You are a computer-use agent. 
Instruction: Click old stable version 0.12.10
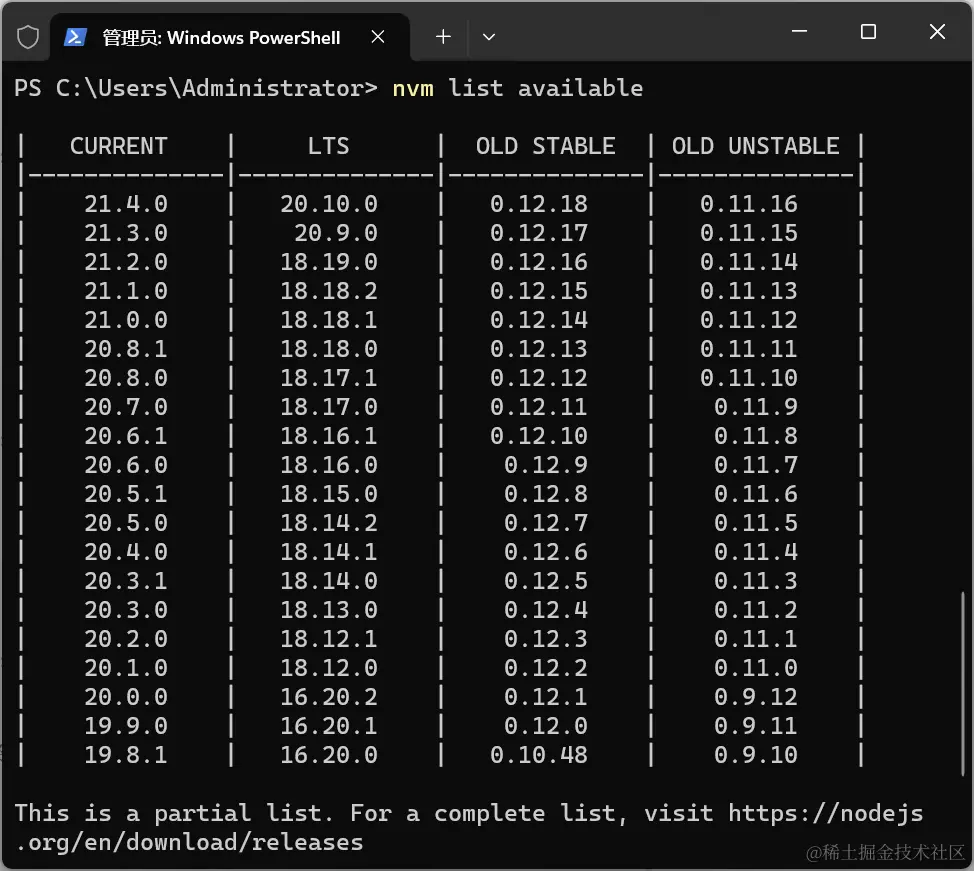tap(539, 436)
